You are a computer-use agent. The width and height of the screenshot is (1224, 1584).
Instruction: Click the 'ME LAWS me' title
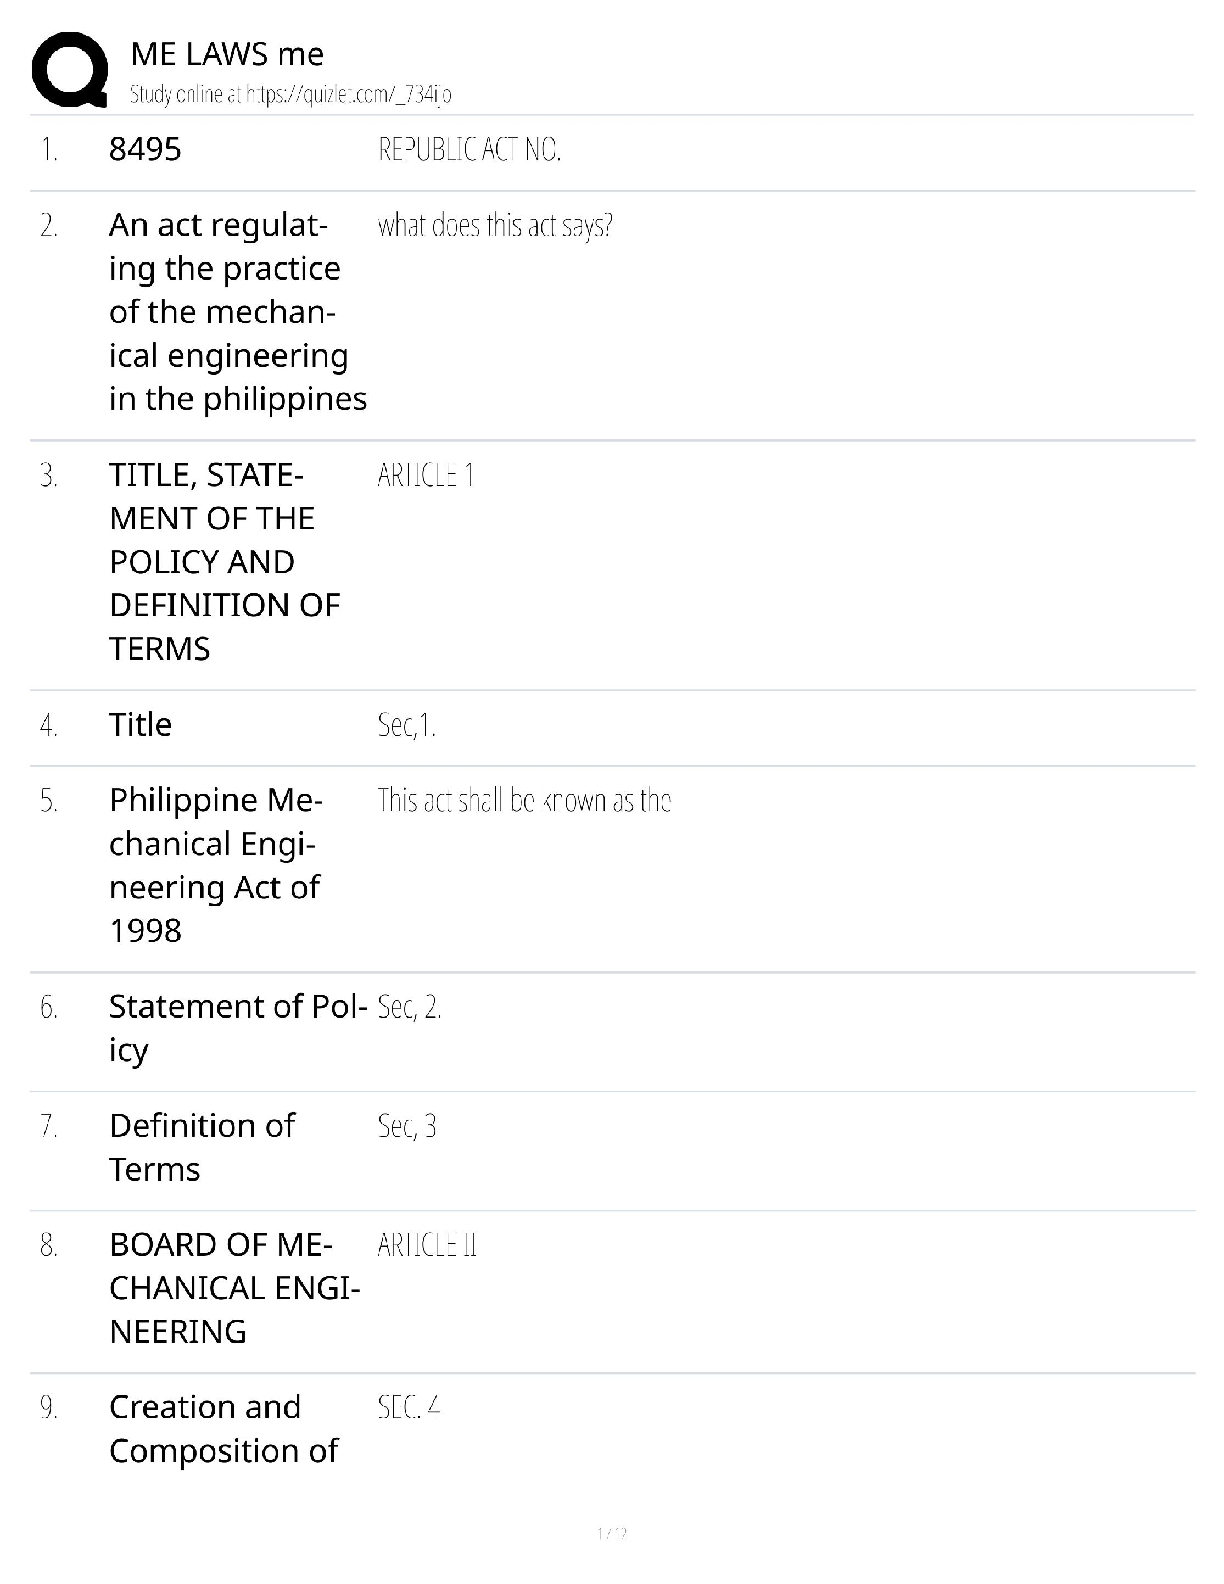click(x=227, y=54)
